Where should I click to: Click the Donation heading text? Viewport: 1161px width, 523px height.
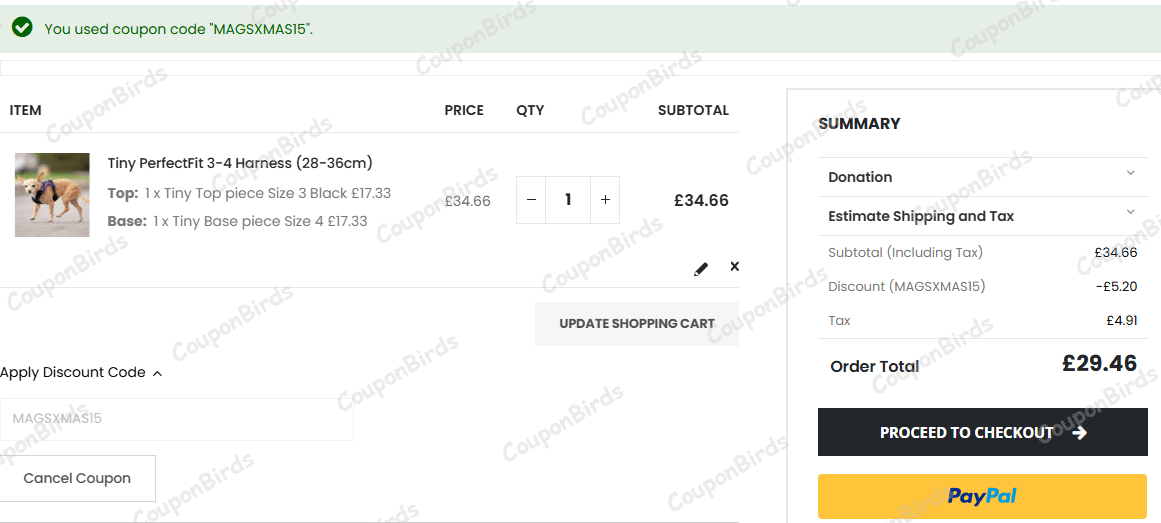pos(860,177)
